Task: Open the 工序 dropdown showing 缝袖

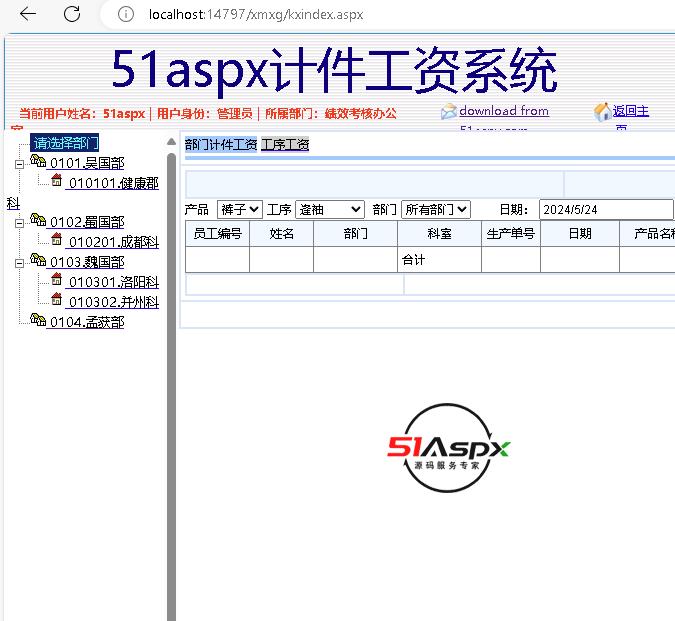Action: click(x=329, y=209)
